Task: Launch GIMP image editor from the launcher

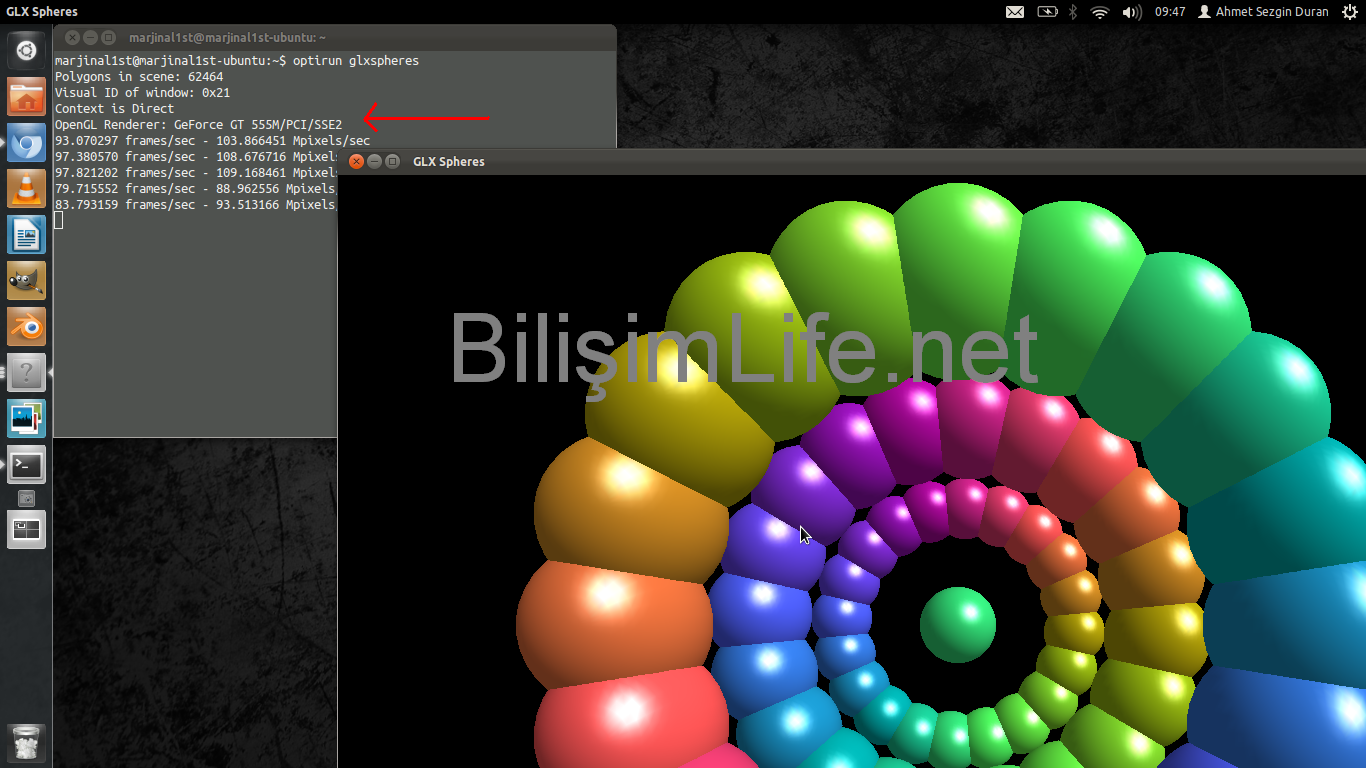Action: click(26, 281)
